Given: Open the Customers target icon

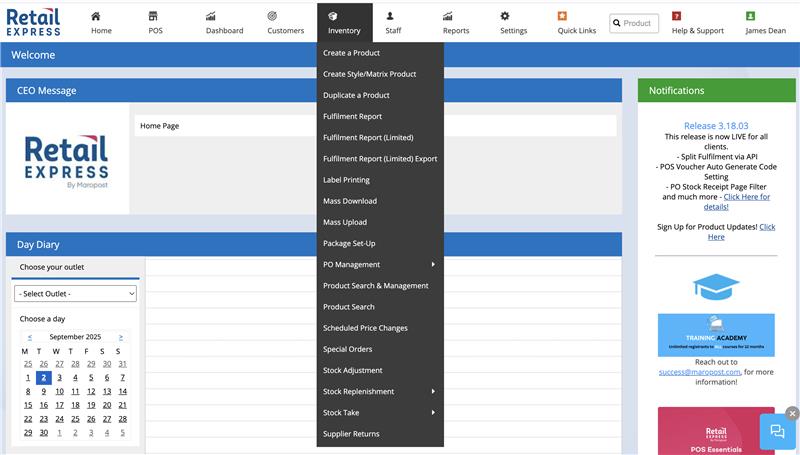Looking at the screenshot, I should tap(272, 16).
